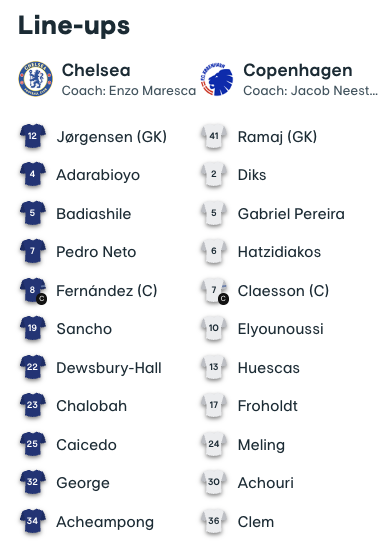Select Sancho's number 19 jersey icon
Image resolution: width=388 pixels, height=556 pixels.
[x=33, y=329]
